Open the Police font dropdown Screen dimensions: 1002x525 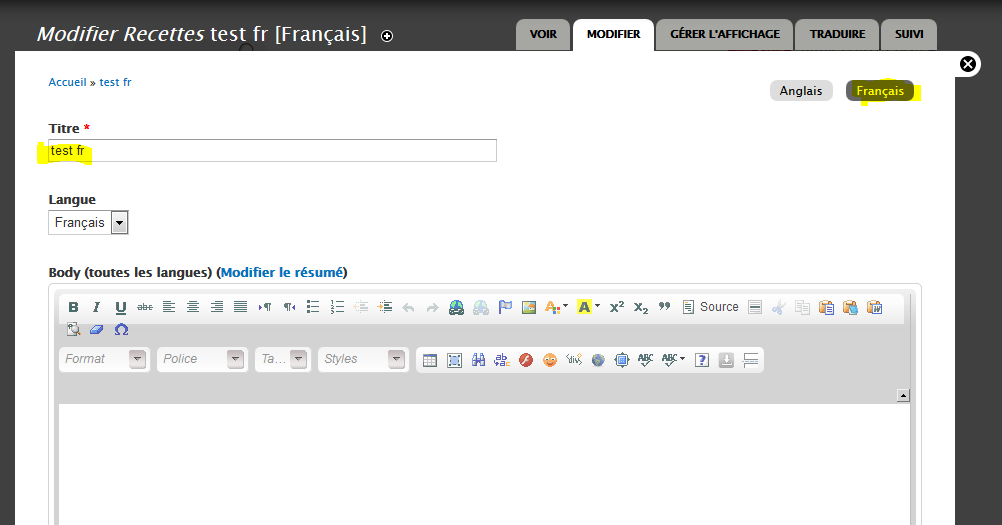pyautogui.click(x=202, y=360)
